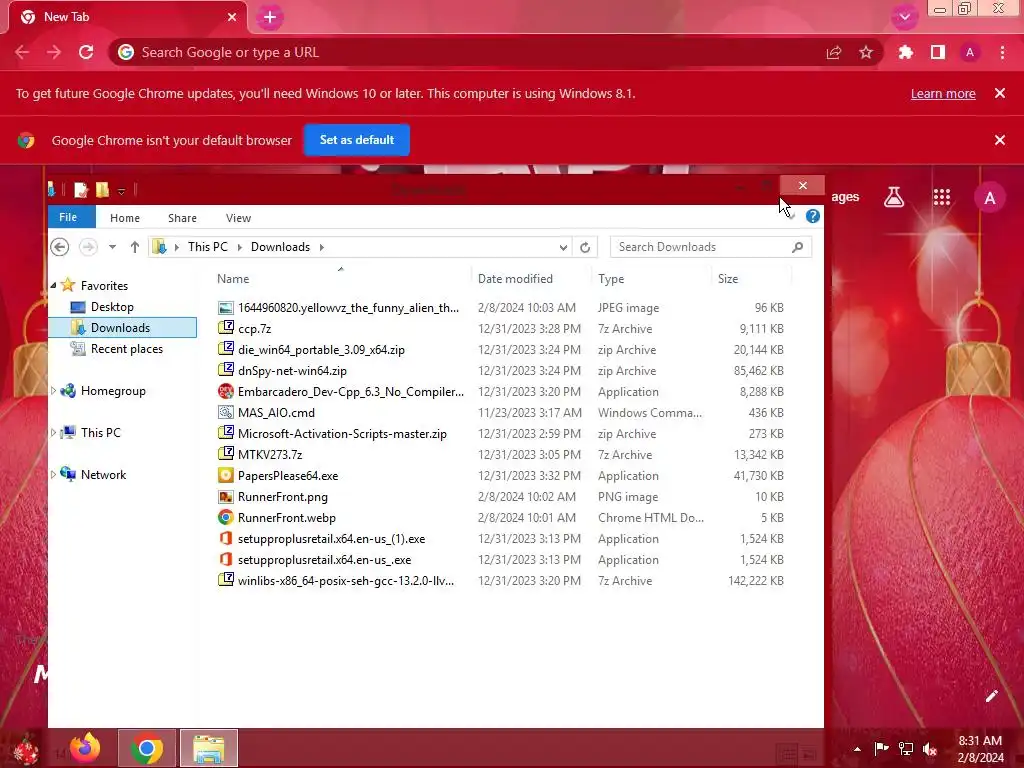The image size is (1024, 768).
Task: Open Quick Access Toolbar customize dropdown
Action: 121,191
